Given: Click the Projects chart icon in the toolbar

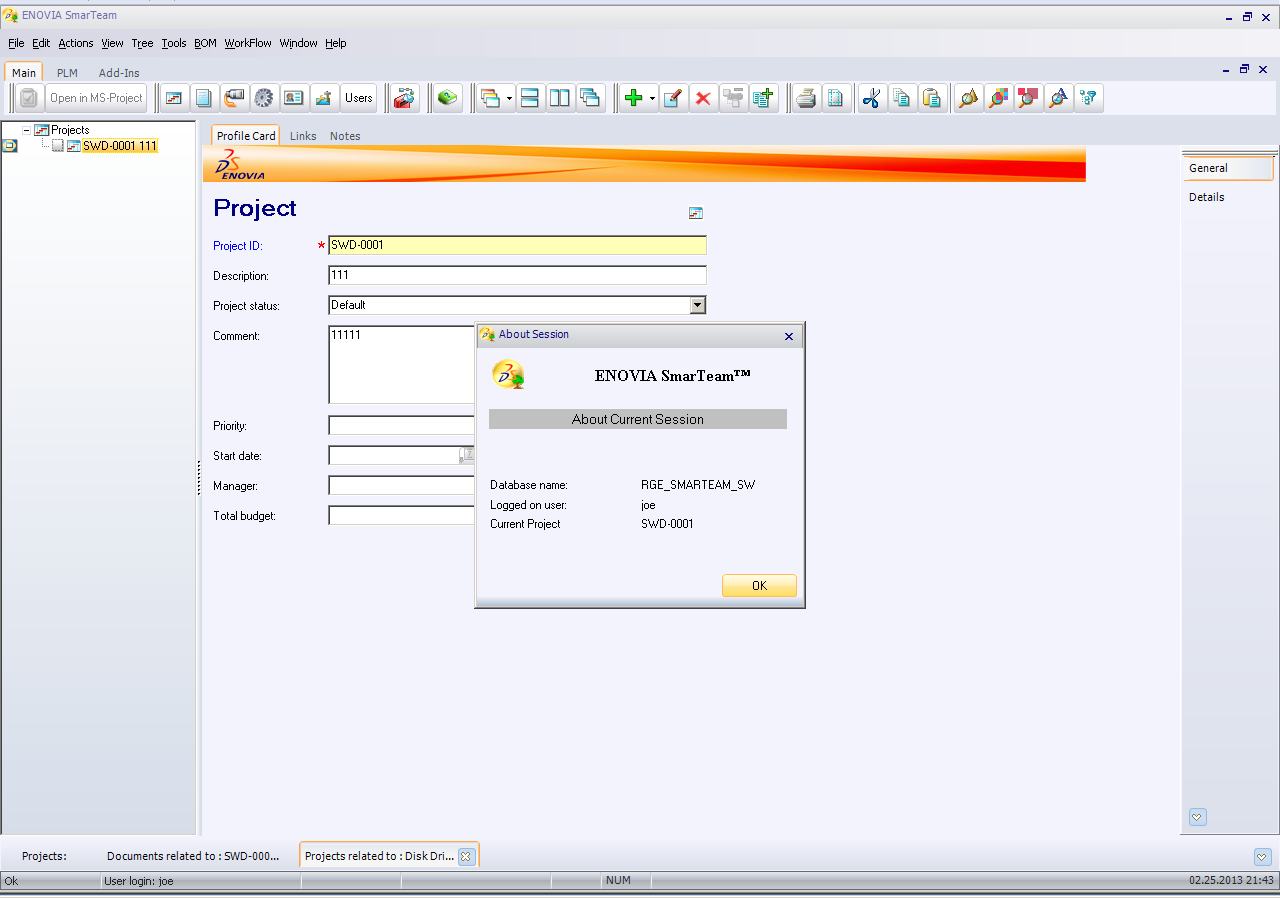Looking at the screenshot, I should (x=174, y=98).
